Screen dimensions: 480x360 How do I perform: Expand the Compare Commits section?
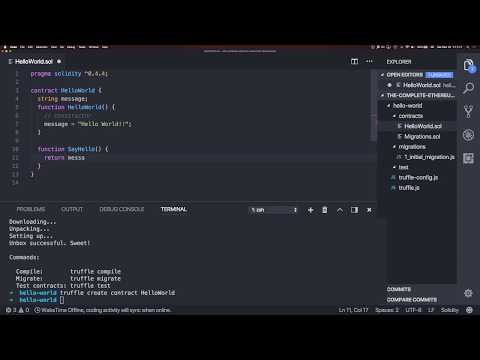(412, 300)
